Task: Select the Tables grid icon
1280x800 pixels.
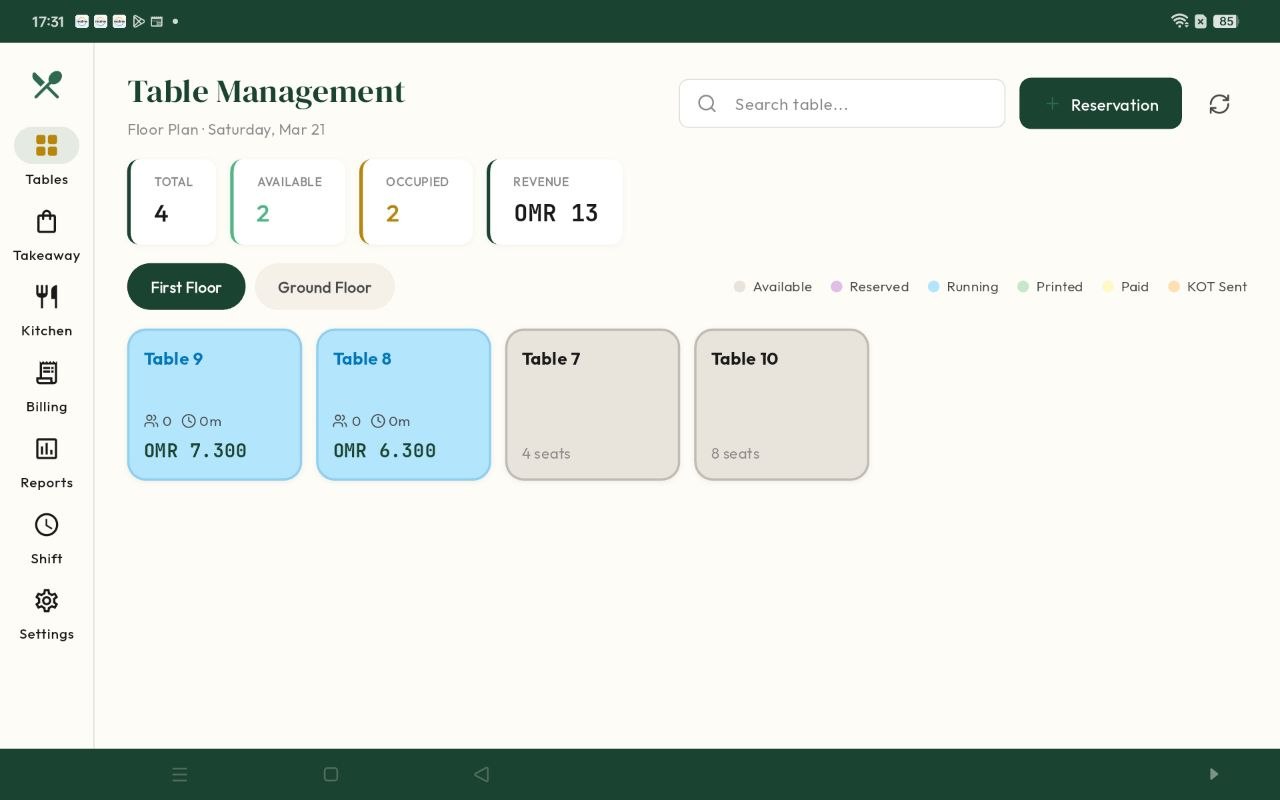Action: click(x=46, y=145)
